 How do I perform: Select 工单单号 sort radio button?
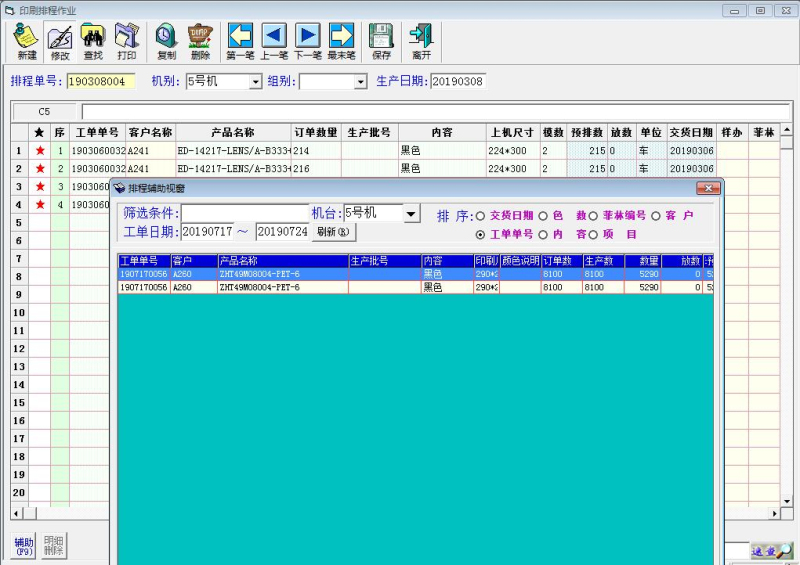pyautogui.click(x=480, y=235)
